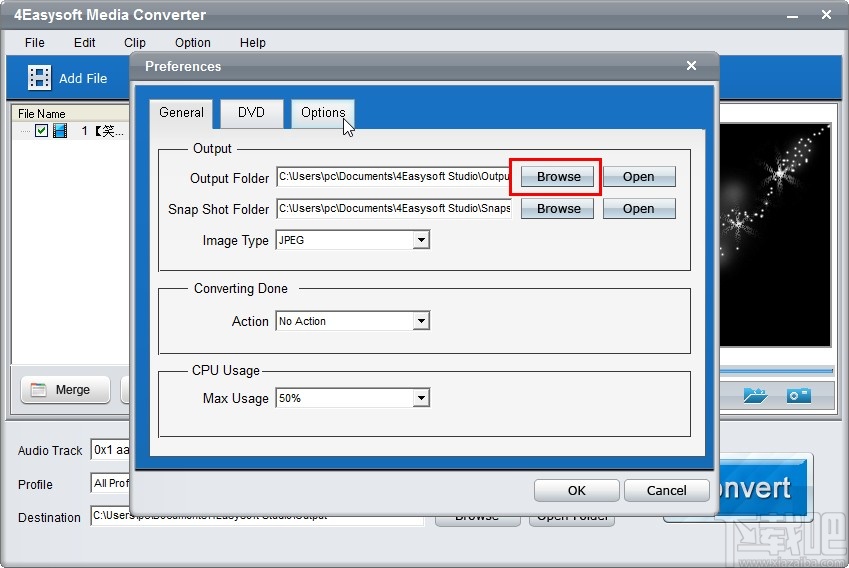
Task: Click OK in the Preferences dialog
Action: [x=577, y=491]
